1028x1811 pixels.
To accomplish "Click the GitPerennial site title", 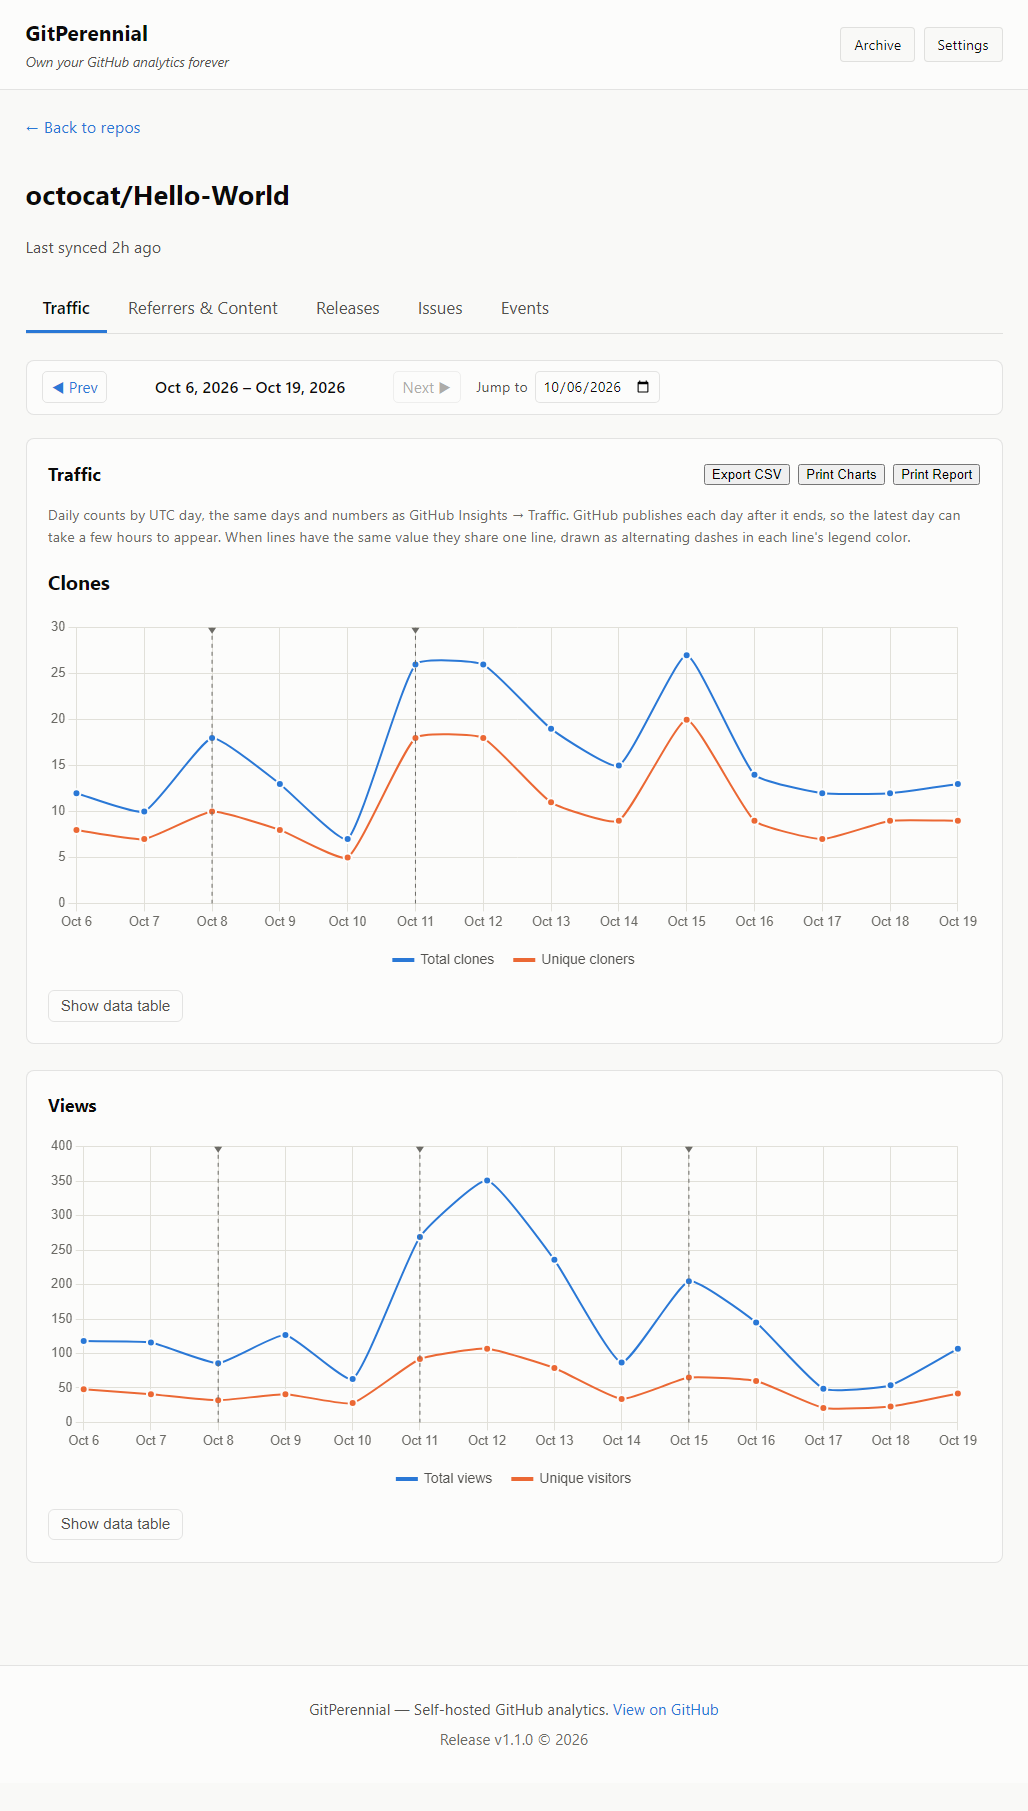I will [87, 34].
